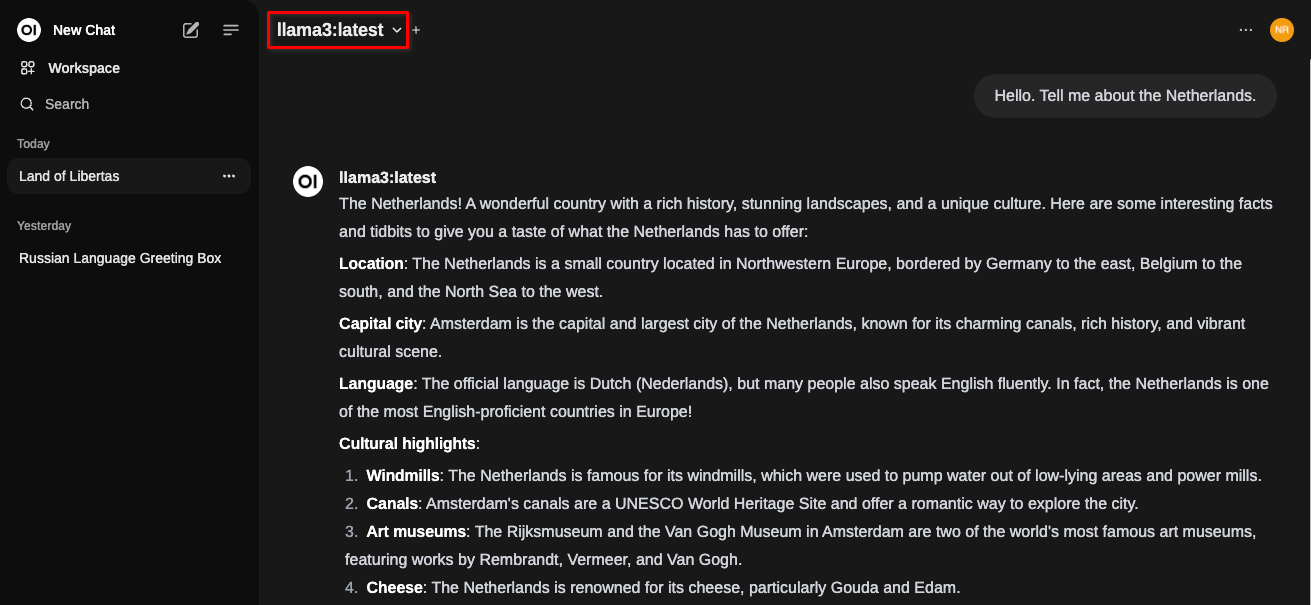
Task: Click New Chat label in sidebar
Action: click(84, 30)
